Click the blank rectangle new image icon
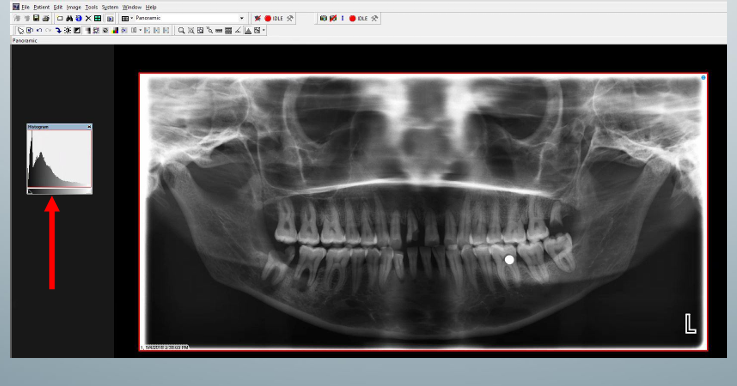Viewport: 737px width, 386px height. point(60,18)
